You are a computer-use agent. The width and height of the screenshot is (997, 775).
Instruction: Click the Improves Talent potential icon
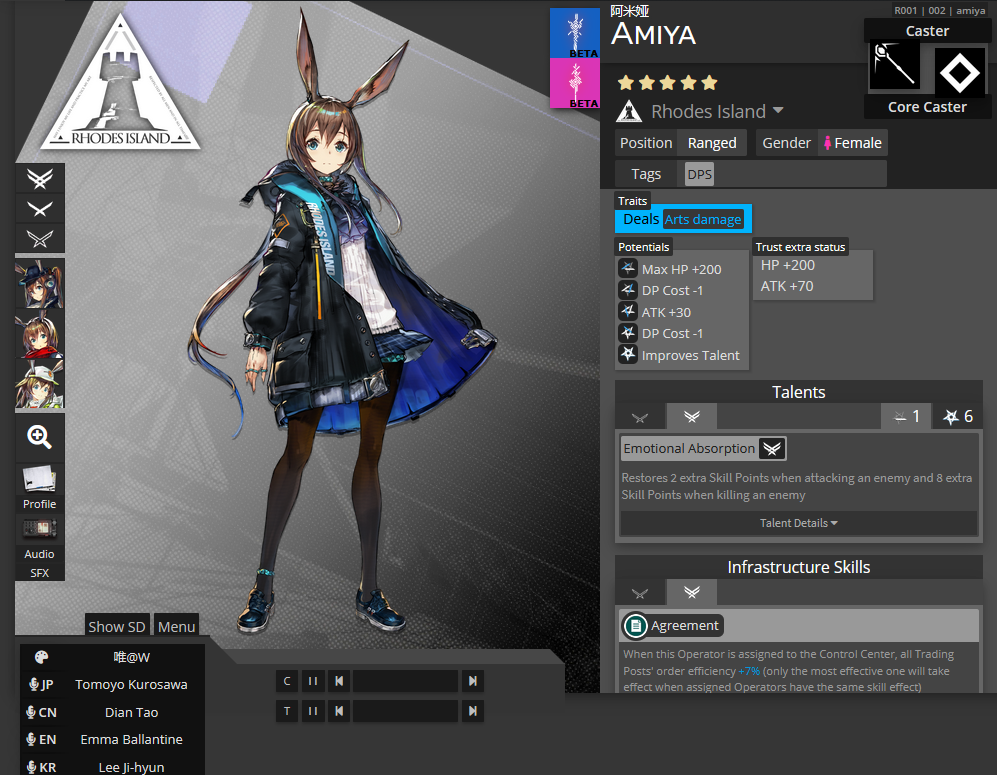[x=628, y=355]
